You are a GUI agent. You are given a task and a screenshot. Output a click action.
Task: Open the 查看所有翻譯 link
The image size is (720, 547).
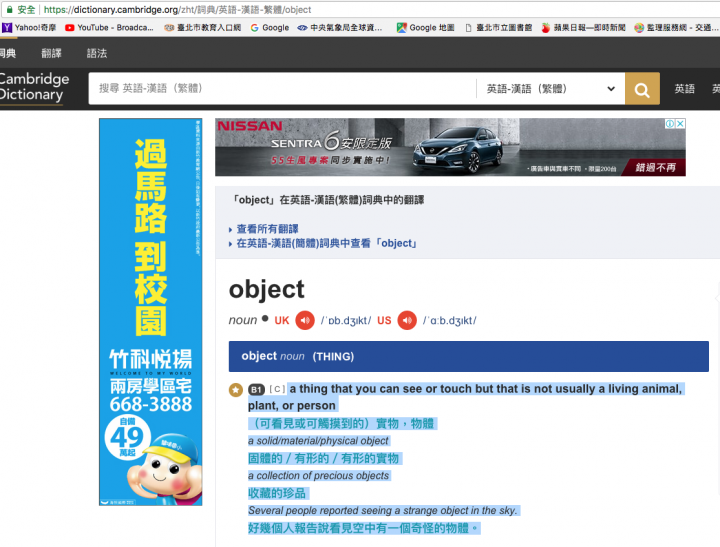click(267, 229)
